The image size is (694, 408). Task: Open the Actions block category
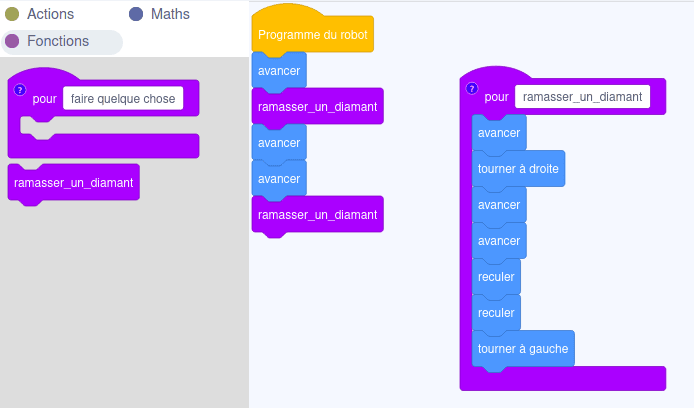(39, 14)
